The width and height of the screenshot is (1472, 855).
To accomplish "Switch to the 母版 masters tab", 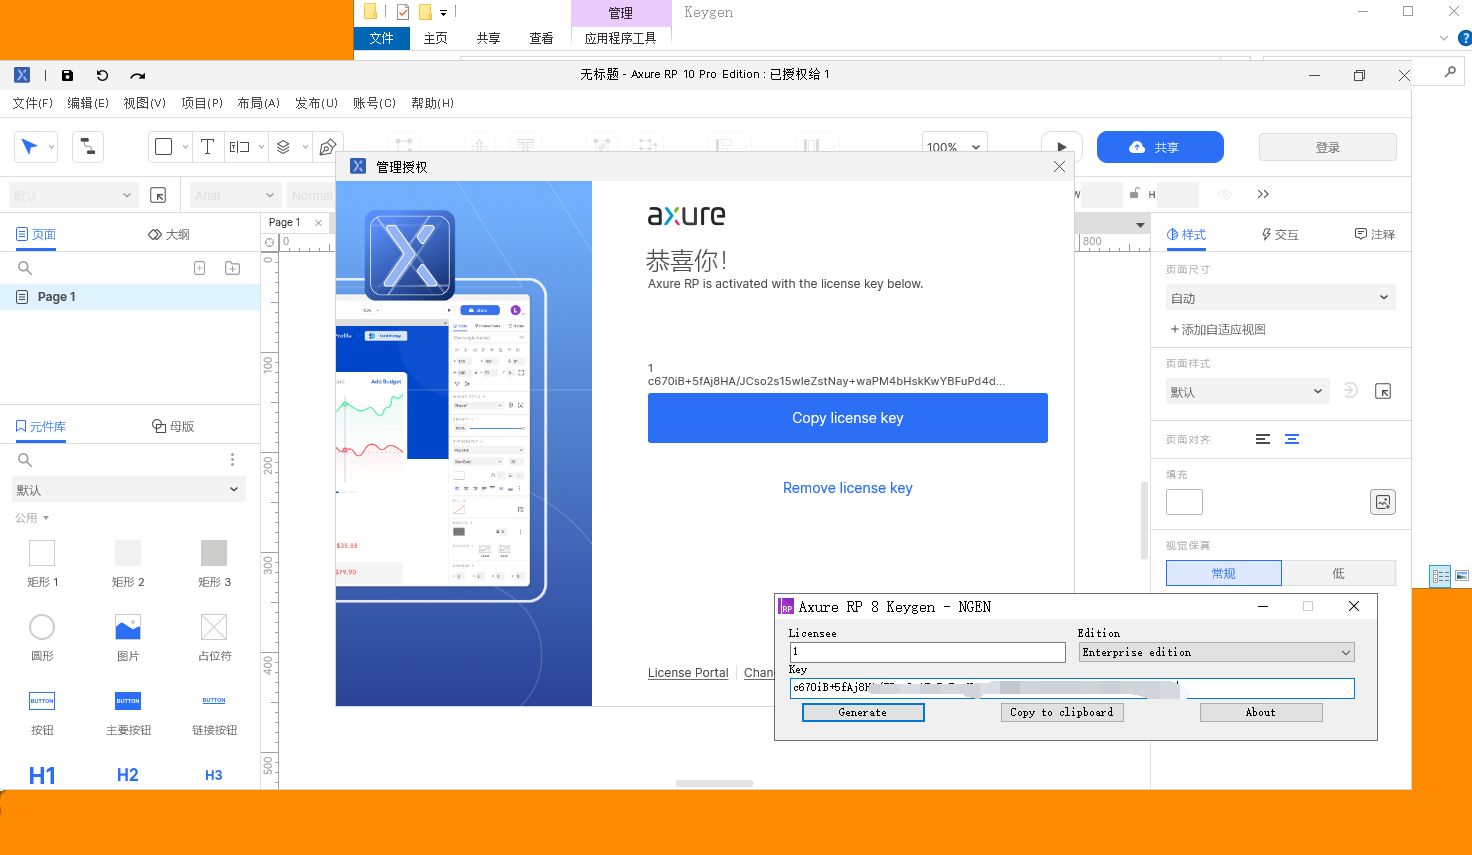I will (x=173, y=426).
